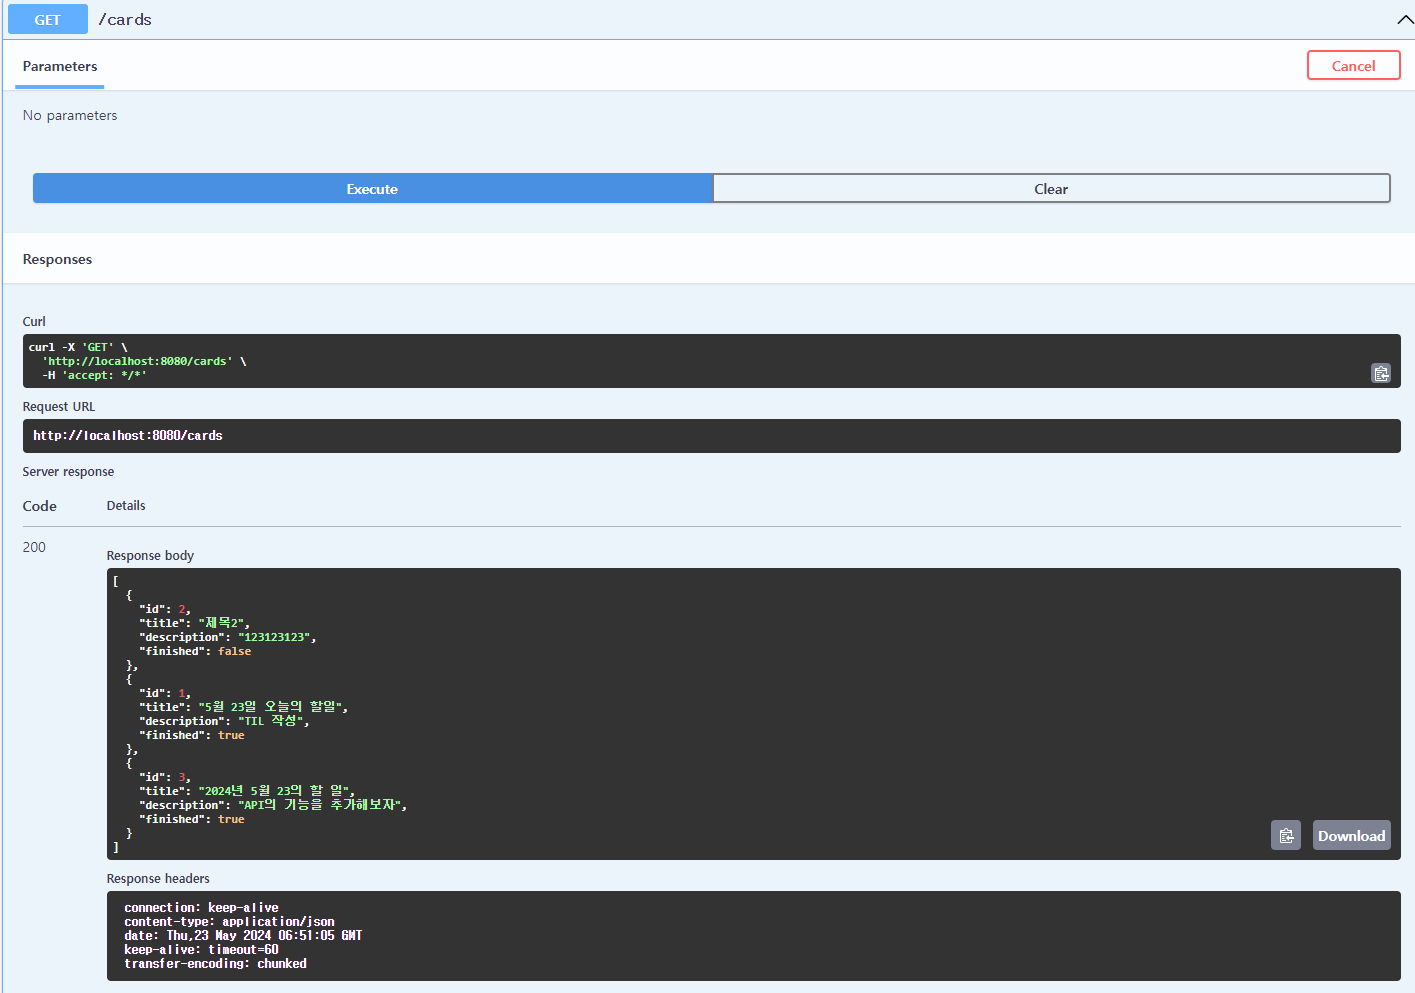
Task: Click the "id": 3 line in response
Action: [165, 777]
